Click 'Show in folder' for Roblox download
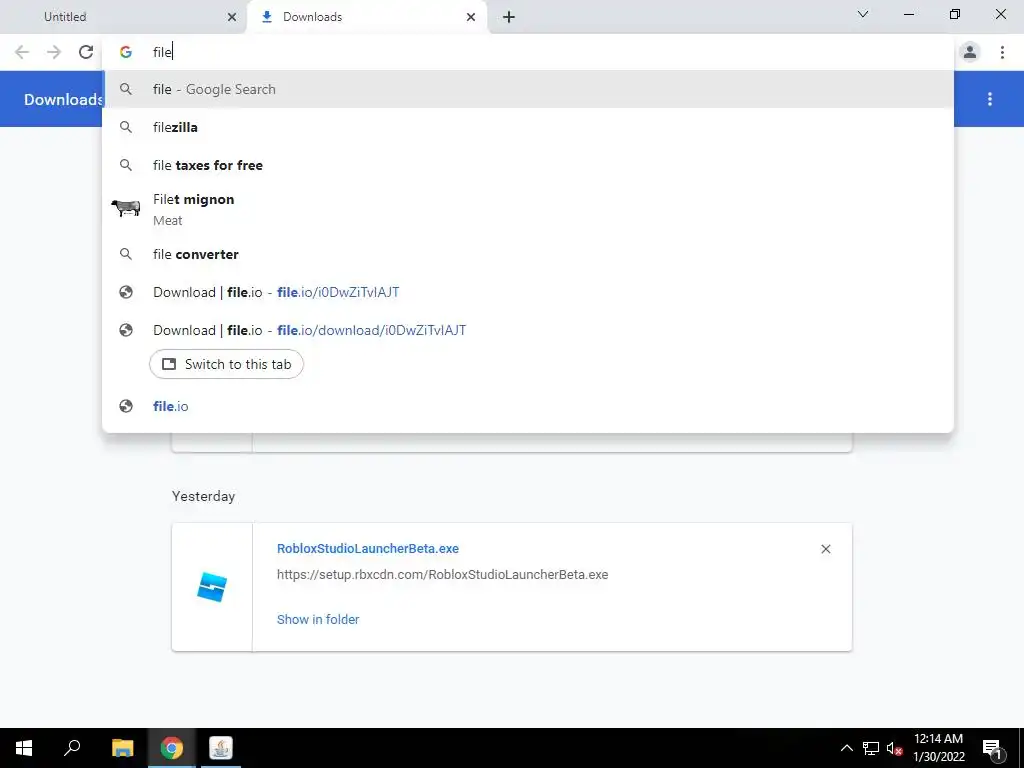 point(318,619)
